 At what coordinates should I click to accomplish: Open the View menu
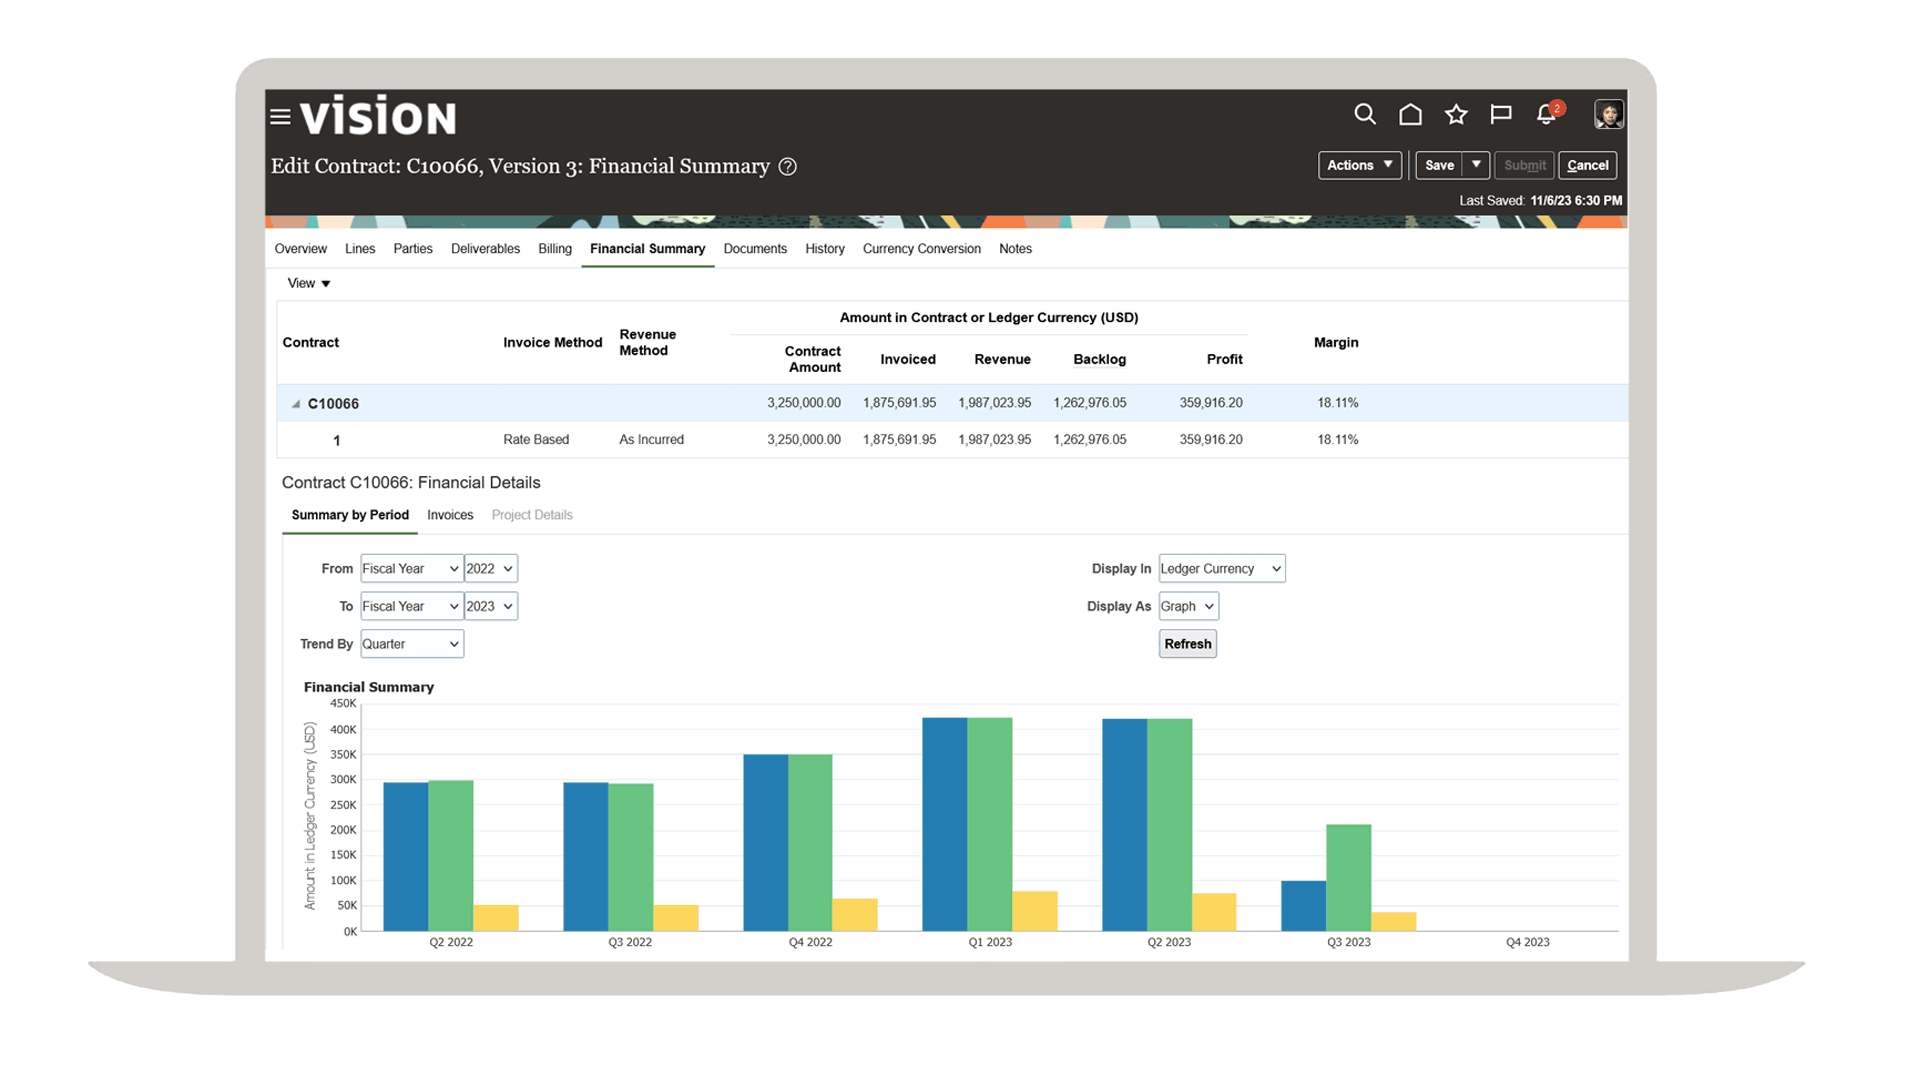pos(308,284)
